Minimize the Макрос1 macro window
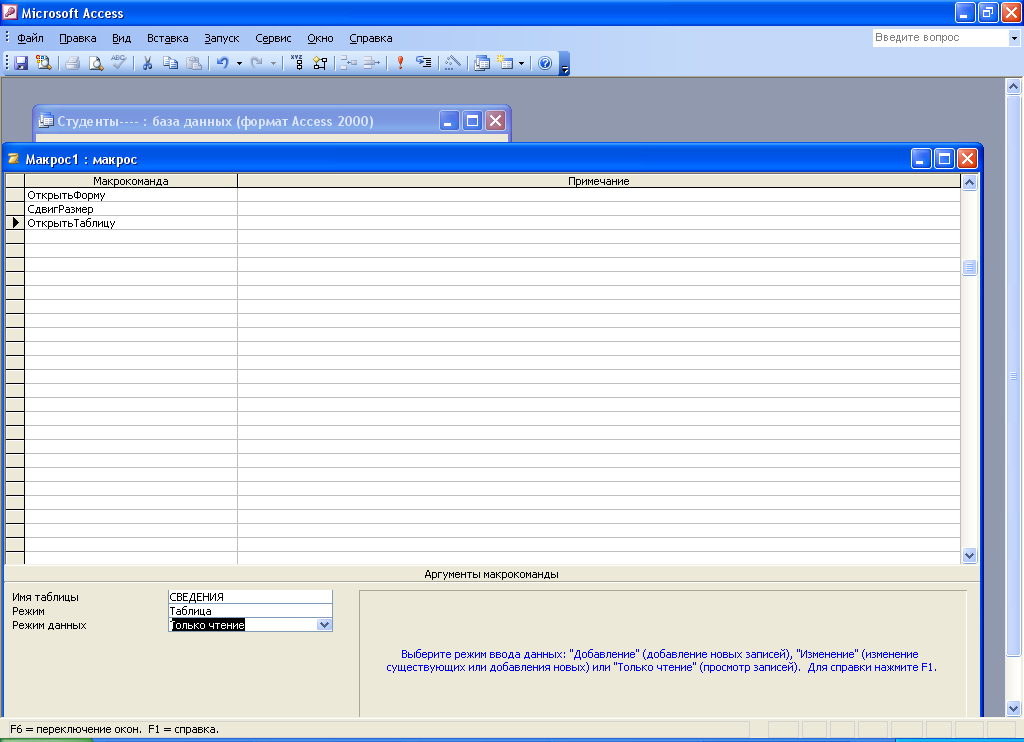1024x742 pixels. (x=921, y=159)
